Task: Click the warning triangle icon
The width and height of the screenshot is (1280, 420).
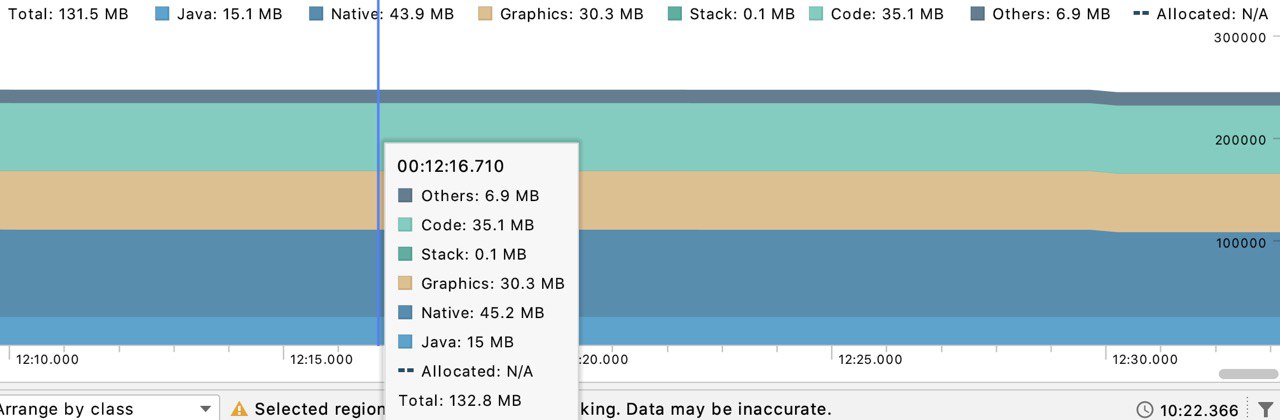Action: pyautogui.click(x=239, y=409)
